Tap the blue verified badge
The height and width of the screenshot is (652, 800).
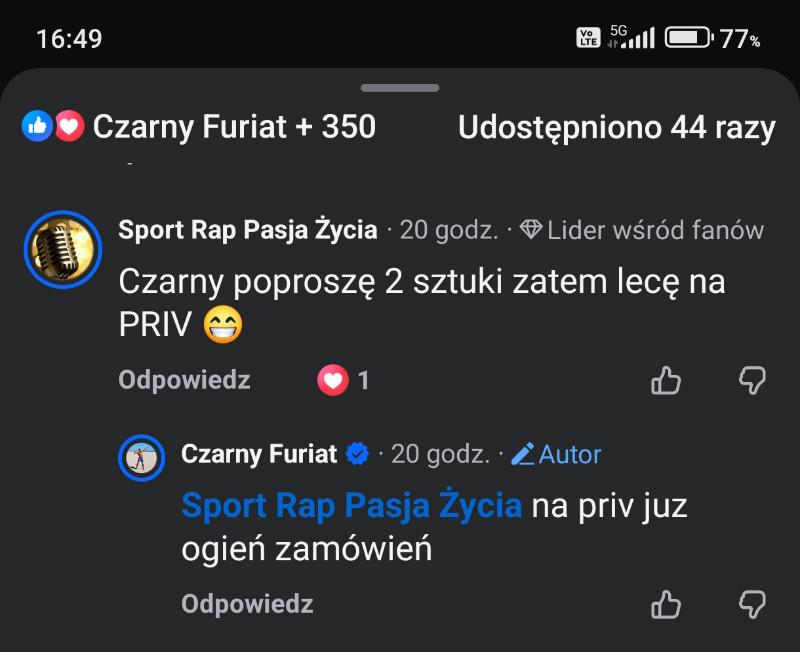click(357, 454)
